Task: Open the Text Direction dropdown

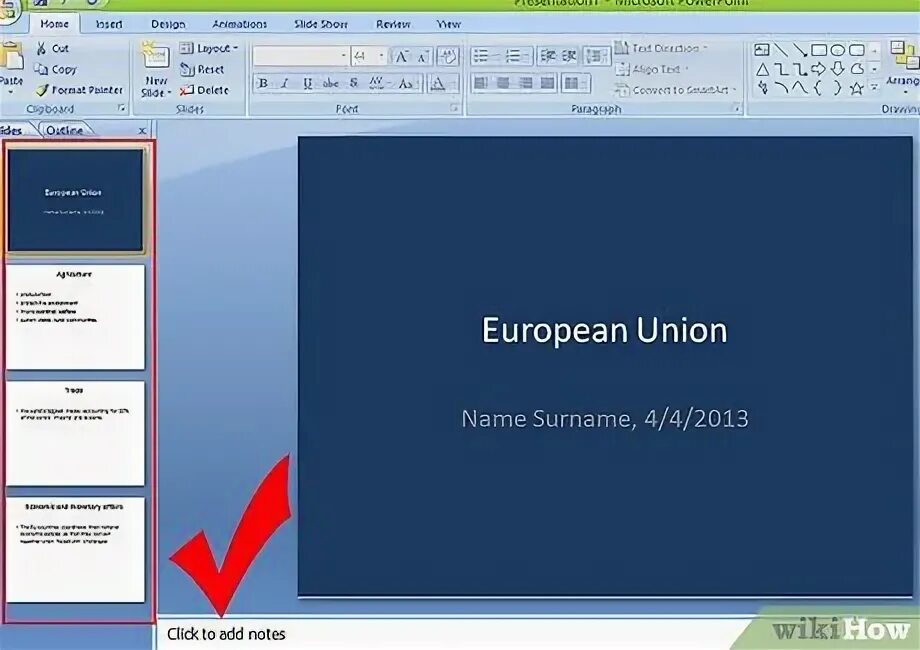Action: click(x=661, y=48)
